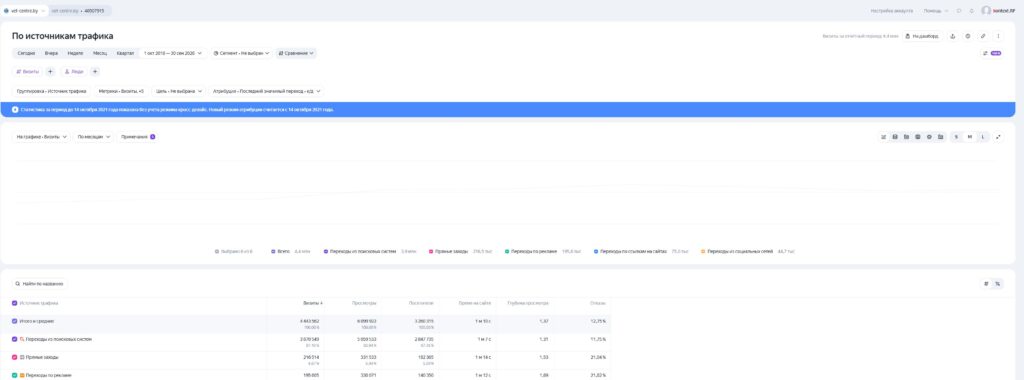Viewport: 1024px width, 380px height.
Task: Click Переходы из социальных сетей legend swatch
Action: point(703,251)
